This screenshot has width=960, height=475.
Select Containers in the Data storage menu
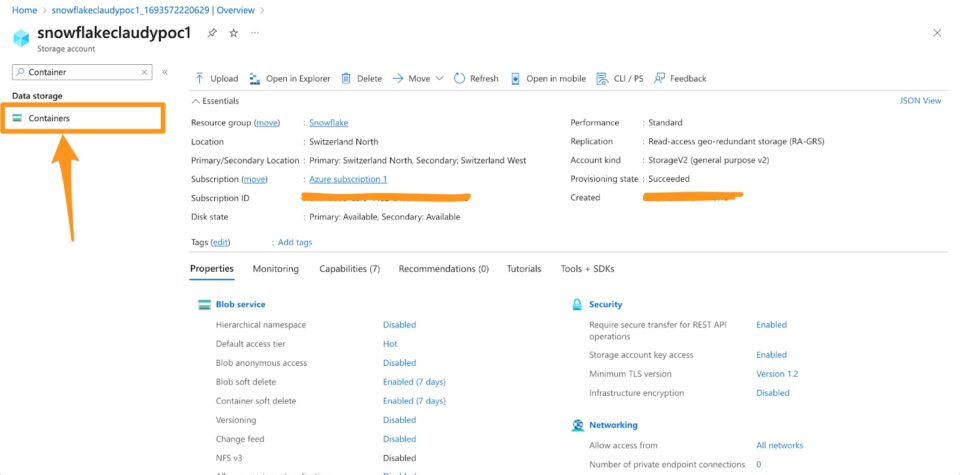[49, 118]
